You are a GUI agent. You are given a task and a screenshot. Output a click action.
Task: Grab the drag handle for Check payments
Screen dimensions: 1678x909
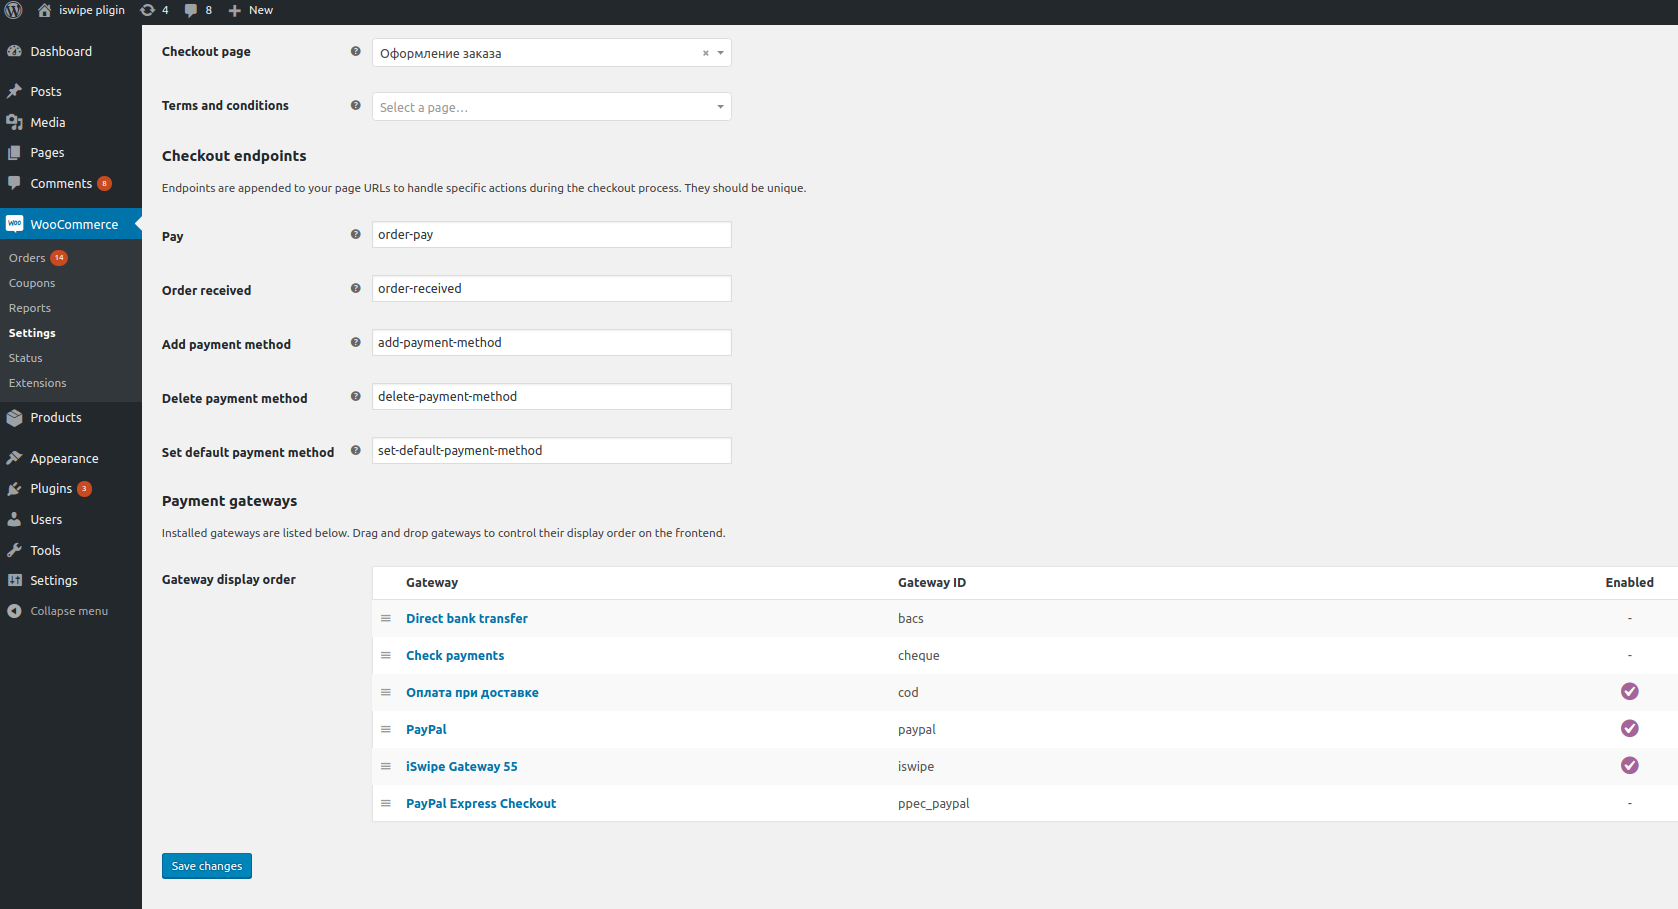[x=385, y=656]
